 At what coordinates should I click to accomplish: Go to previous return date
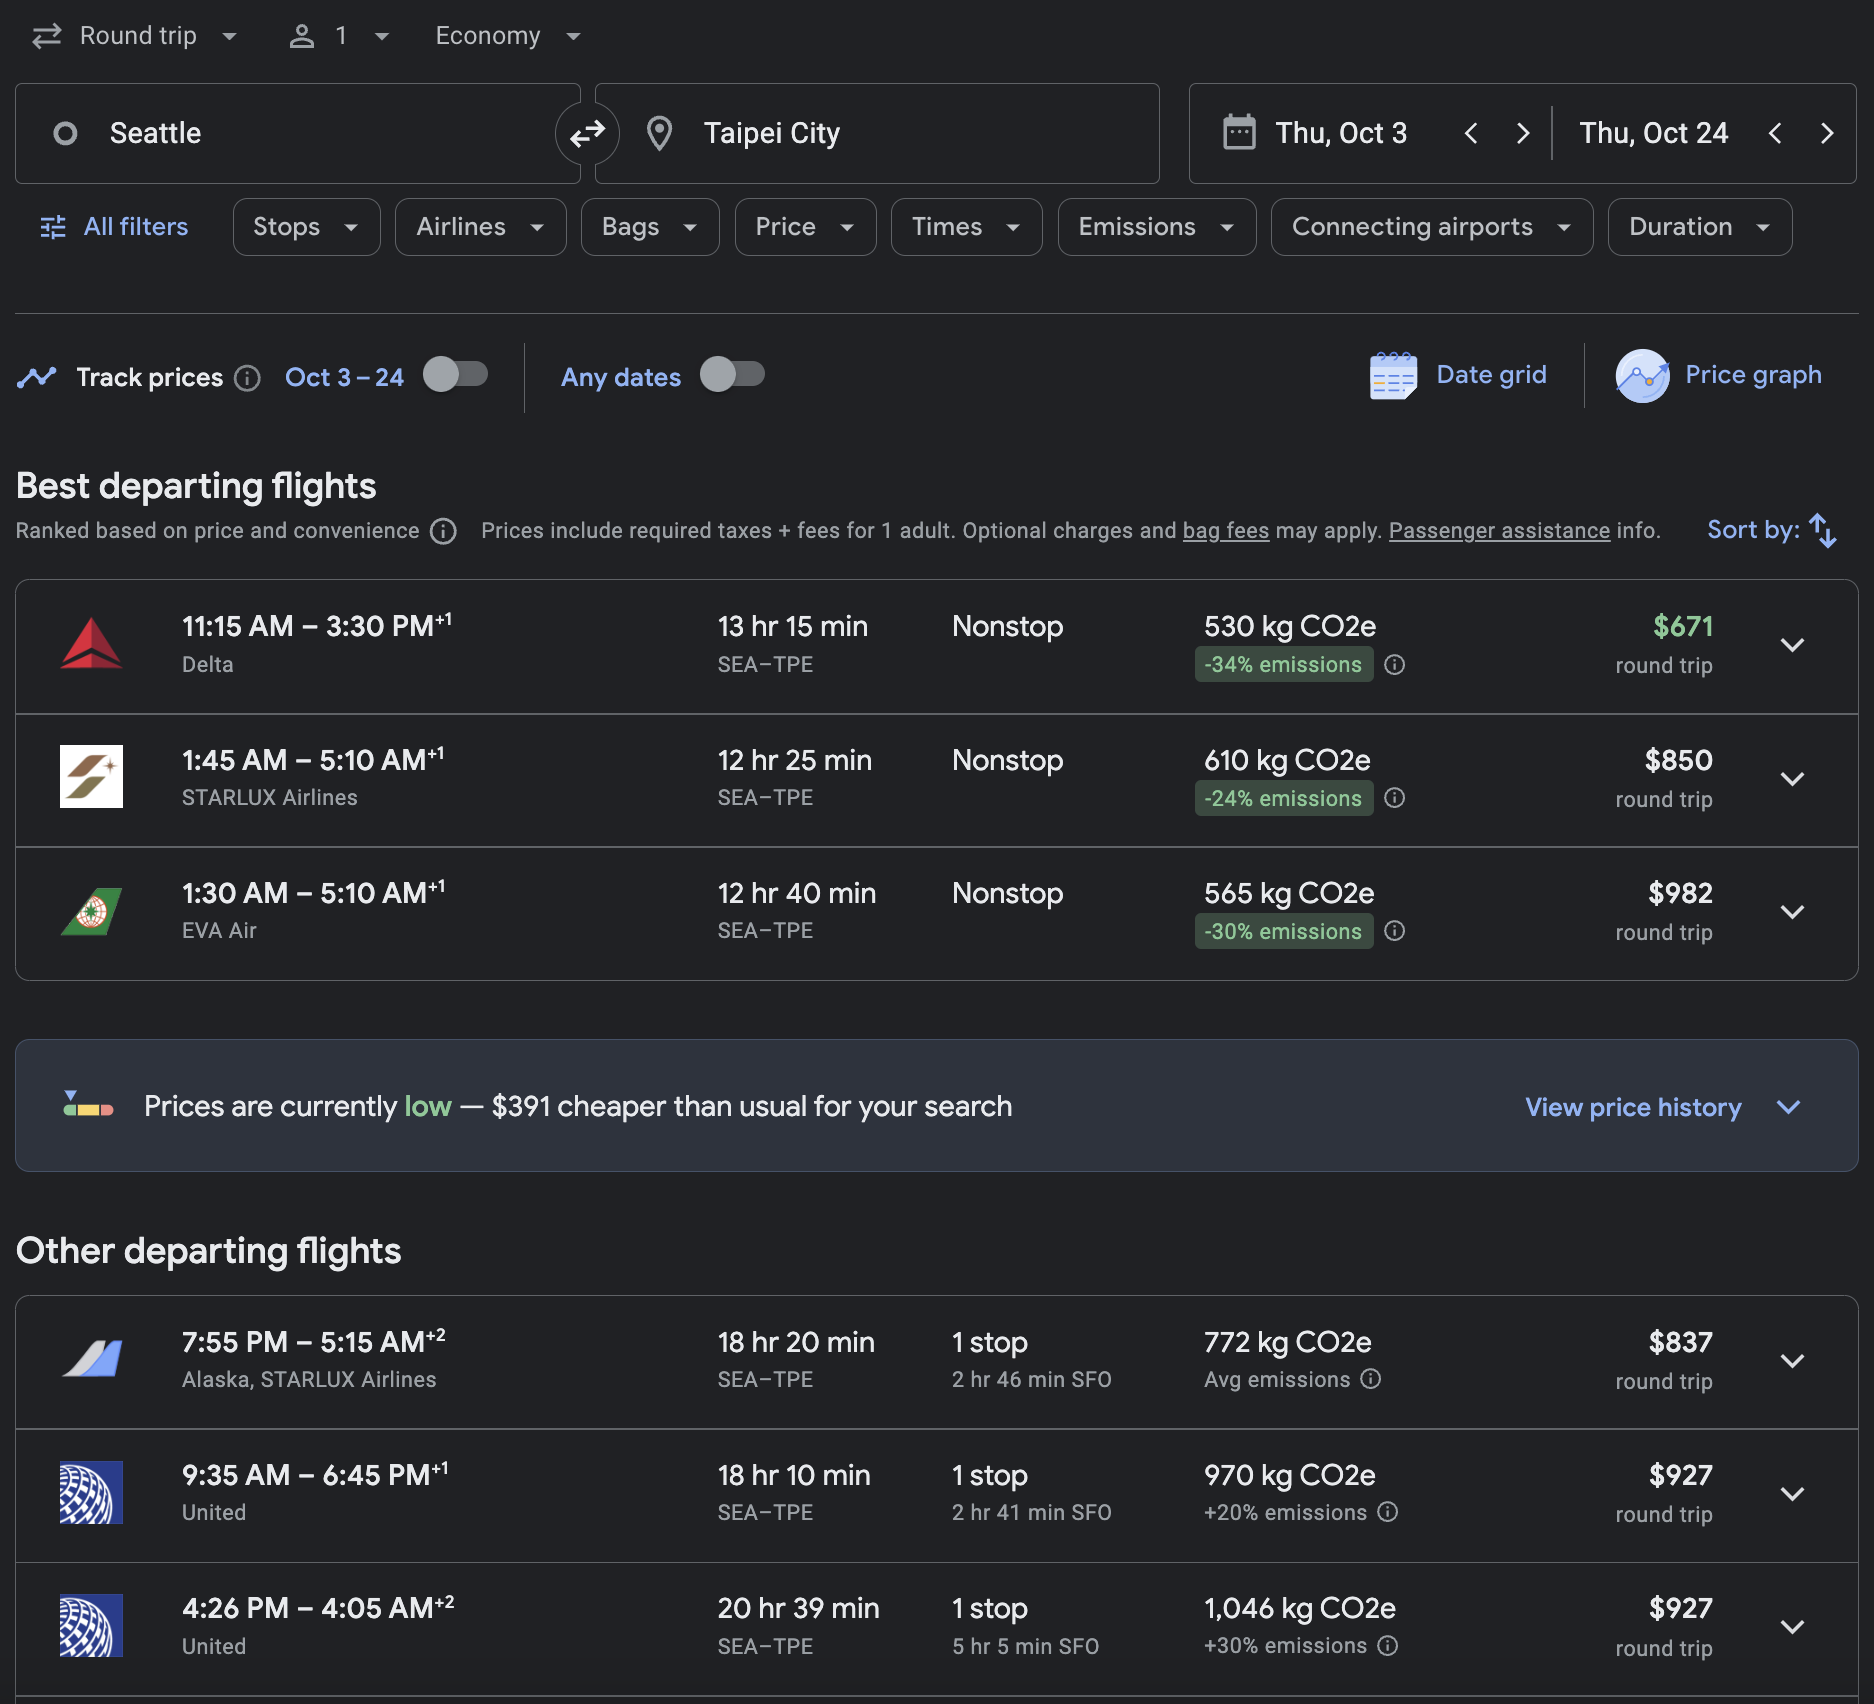[1775, 133]
